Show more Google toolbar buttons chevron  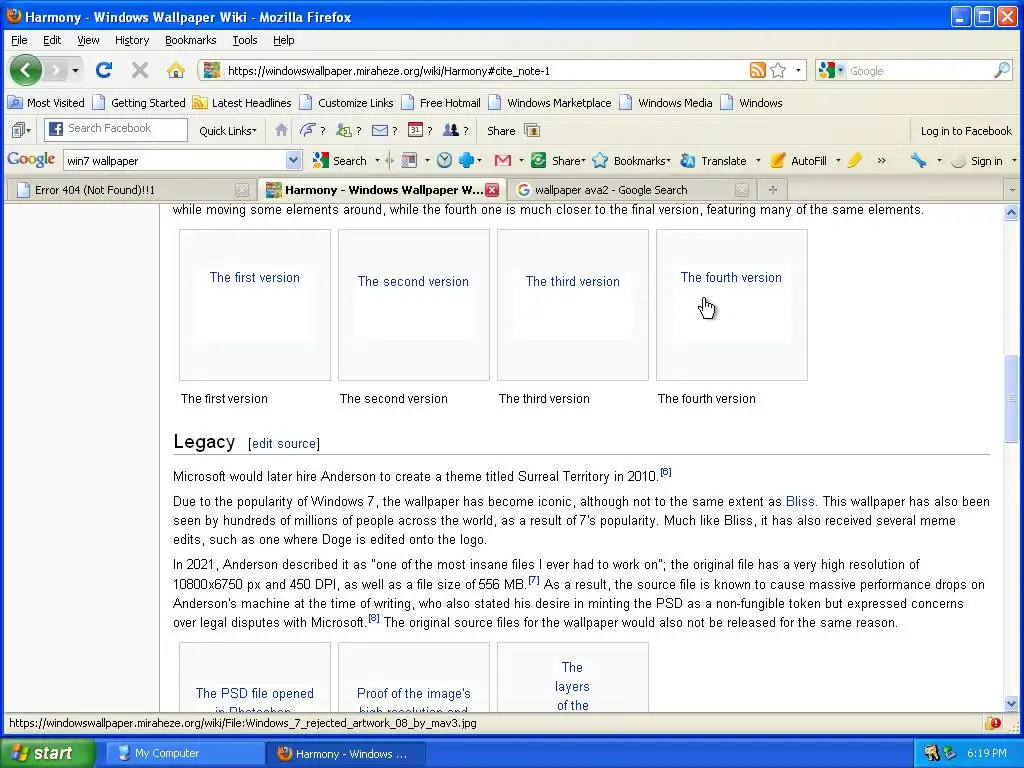click(881, 161)
